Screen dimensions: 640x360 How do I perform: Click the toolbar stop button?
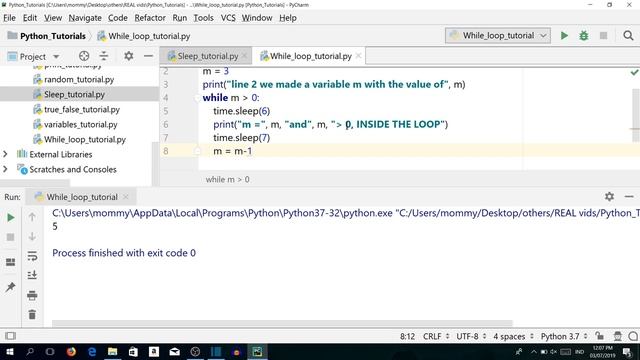[603, 36]
